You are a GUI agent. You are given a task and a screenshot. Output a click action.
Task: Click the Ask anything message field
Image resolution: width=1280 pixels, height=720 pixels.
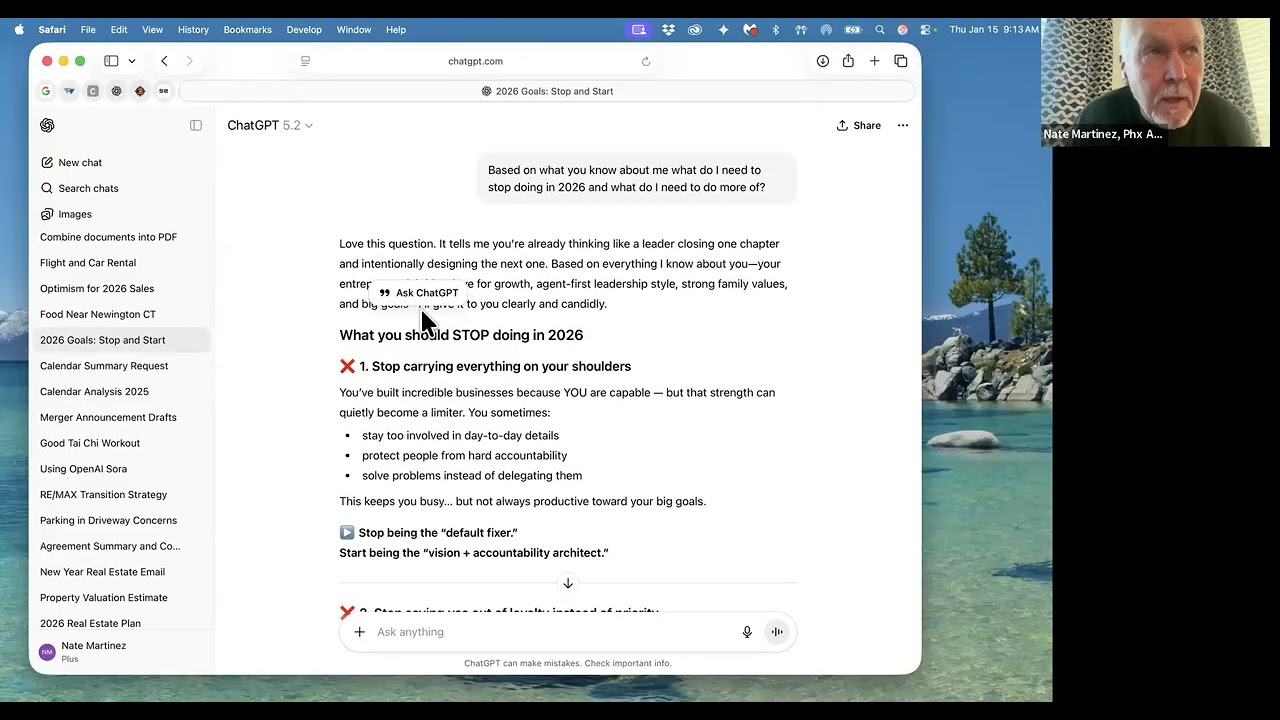[x=551, y=632]
